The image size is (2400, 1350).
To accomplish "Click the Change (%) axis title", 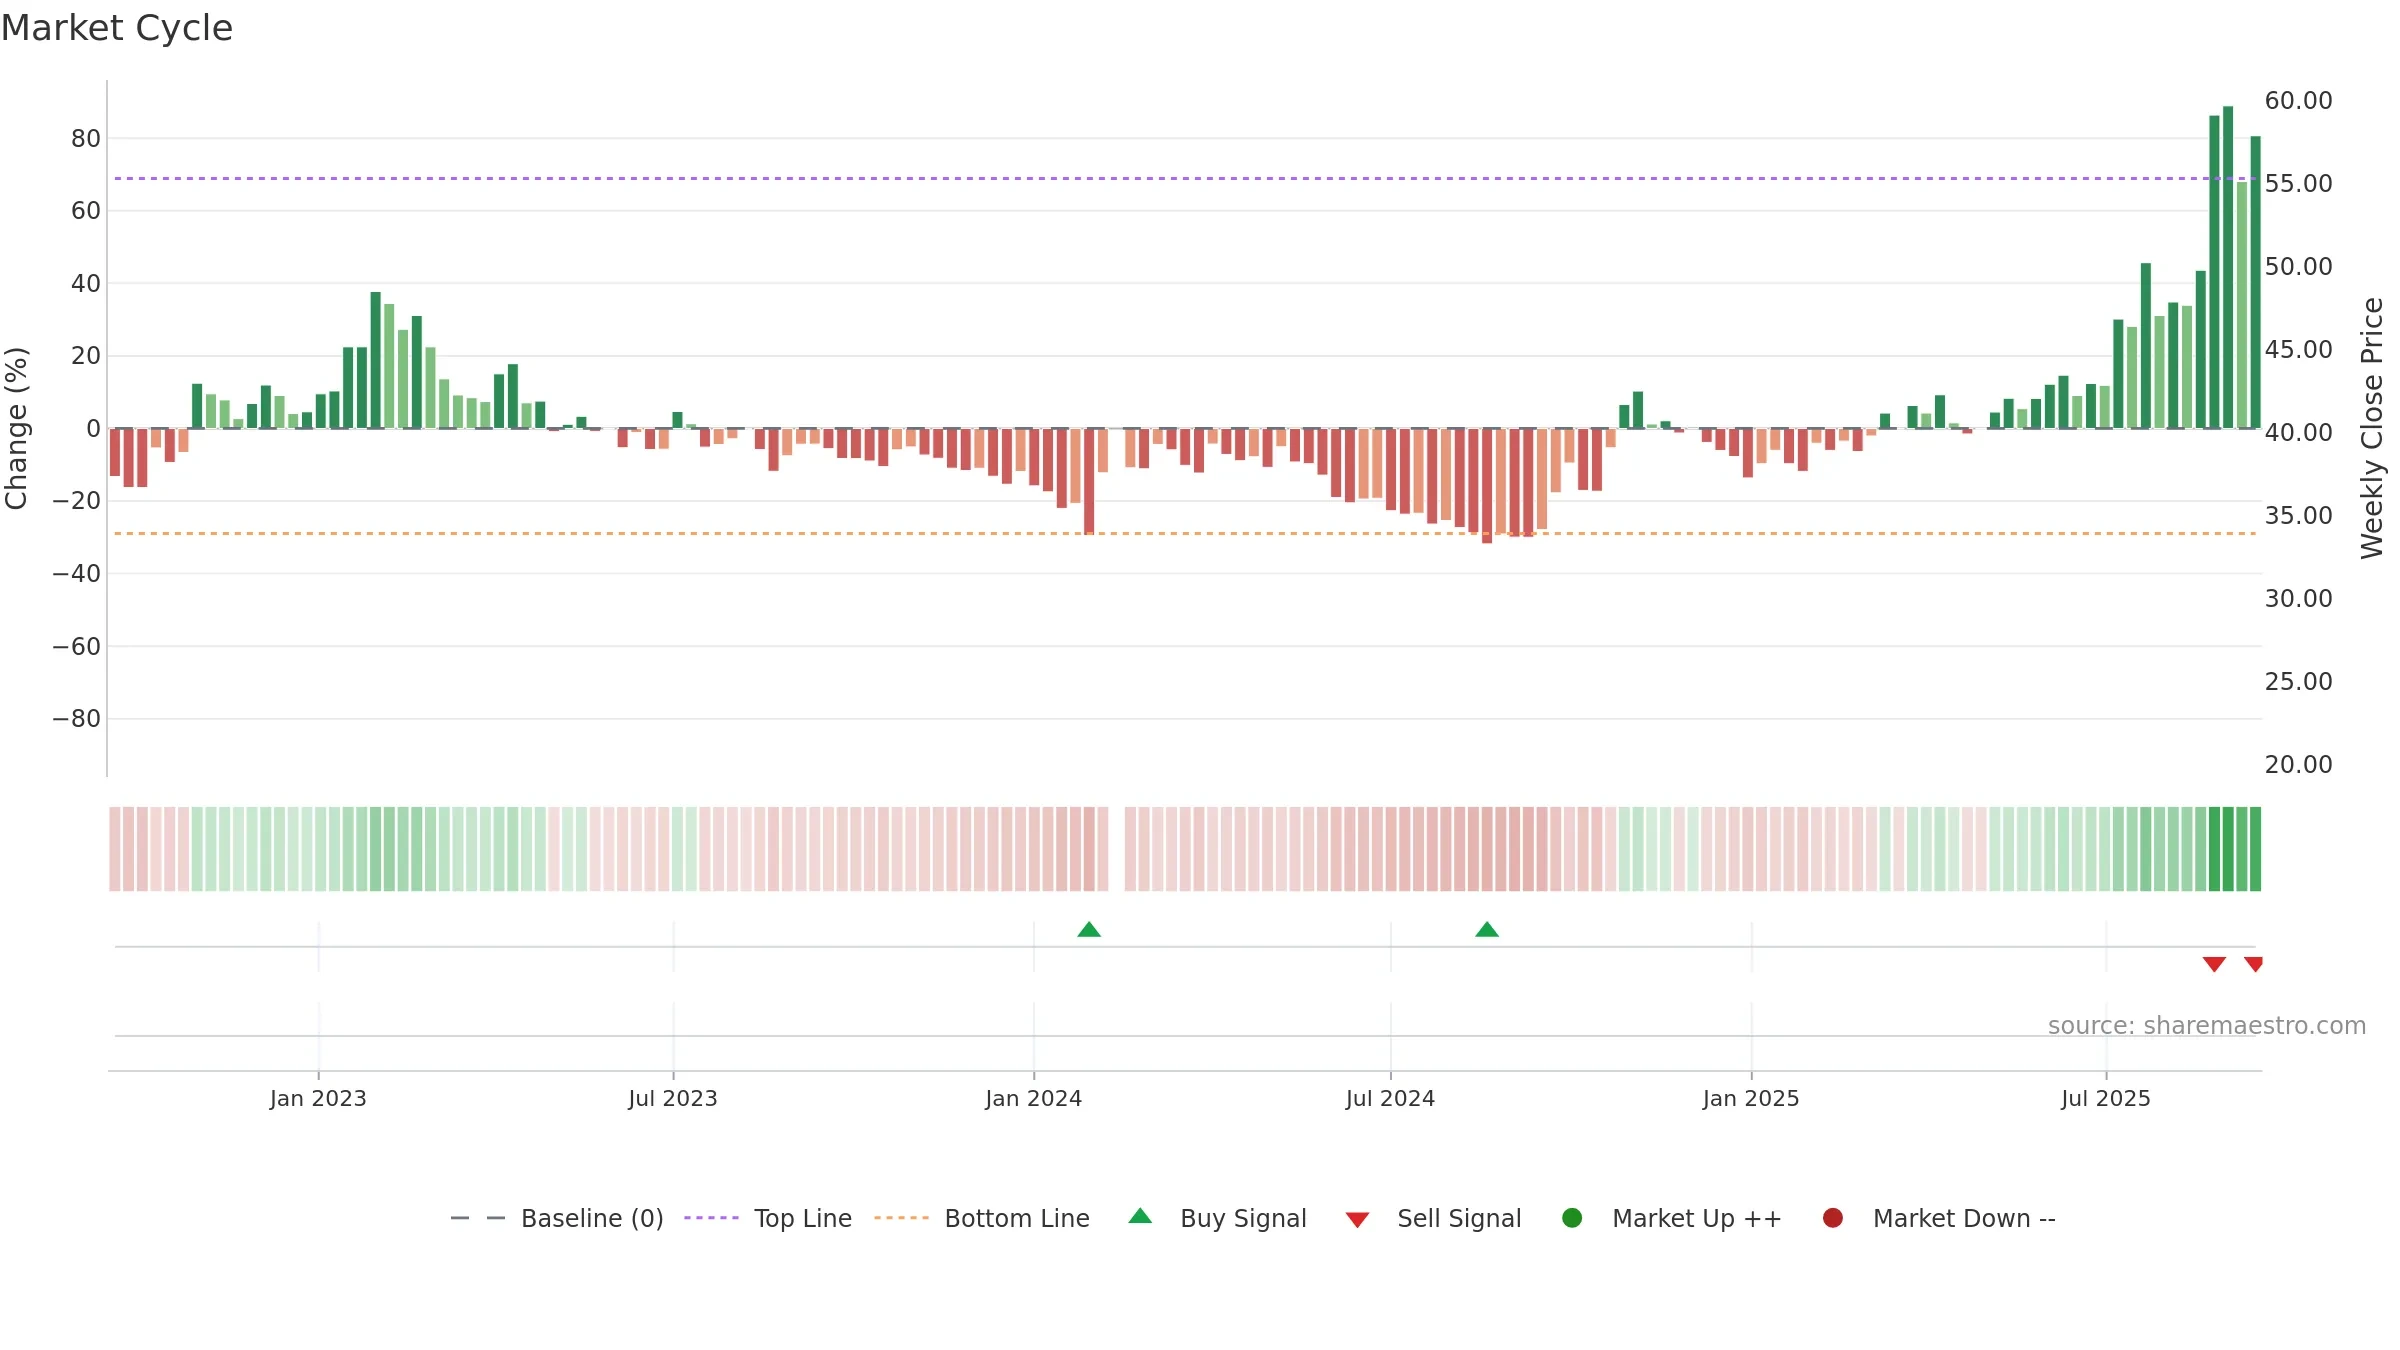I will [x=16, y=428].
